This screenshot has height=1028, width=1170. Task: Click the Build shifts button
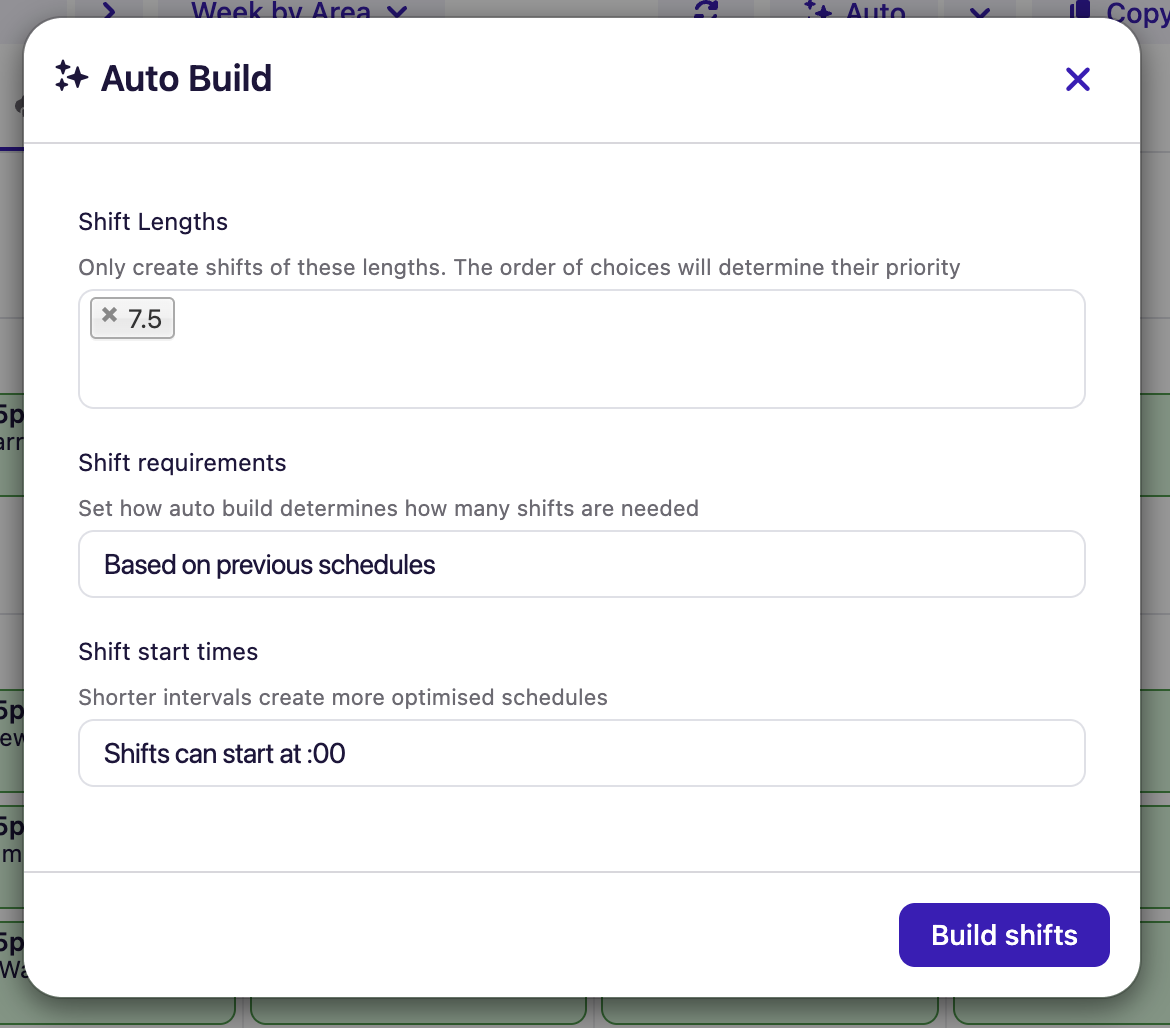(x=1003, y=934)
